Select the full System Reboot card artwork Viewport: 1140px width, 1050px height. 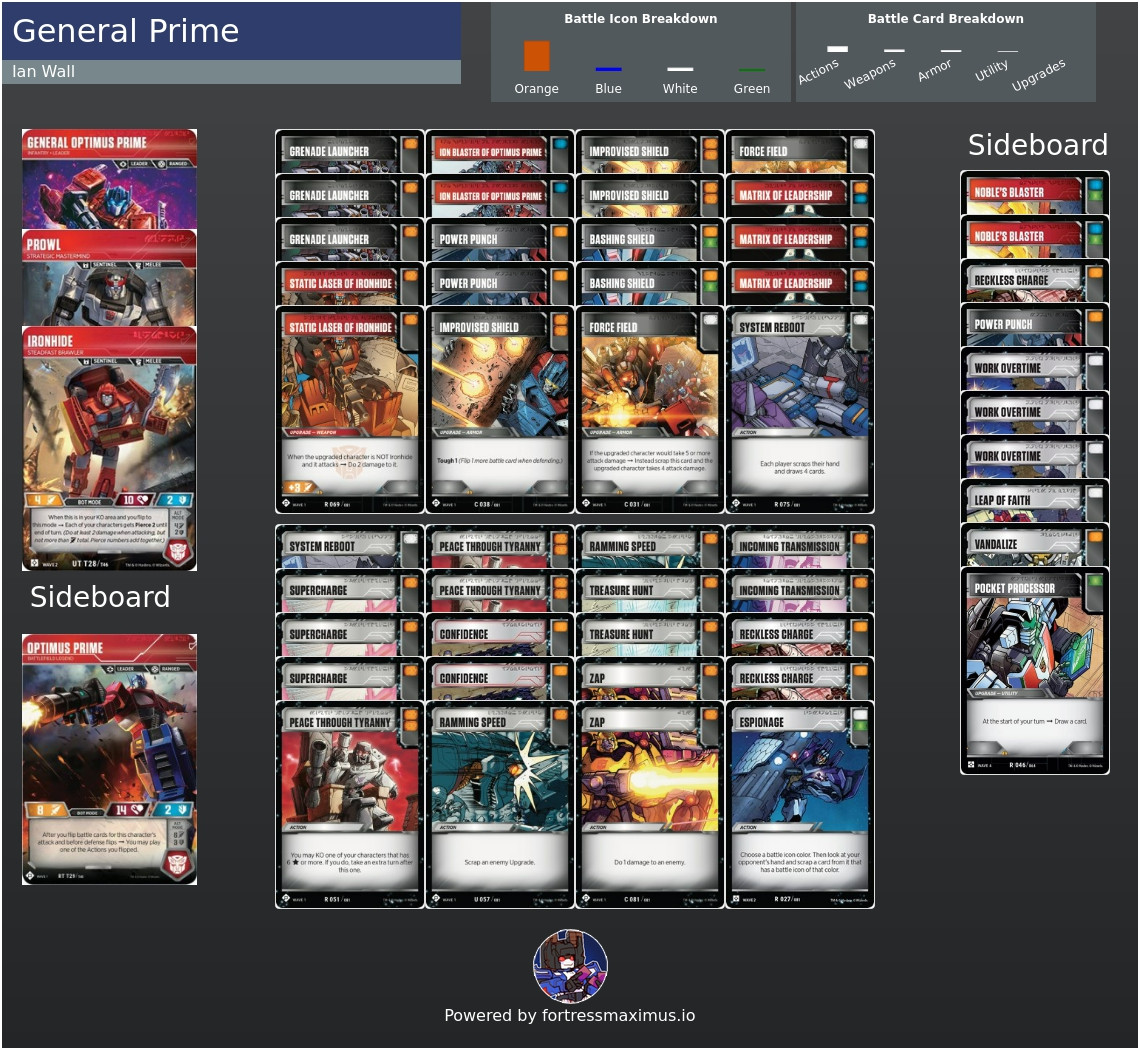point(800,410)
